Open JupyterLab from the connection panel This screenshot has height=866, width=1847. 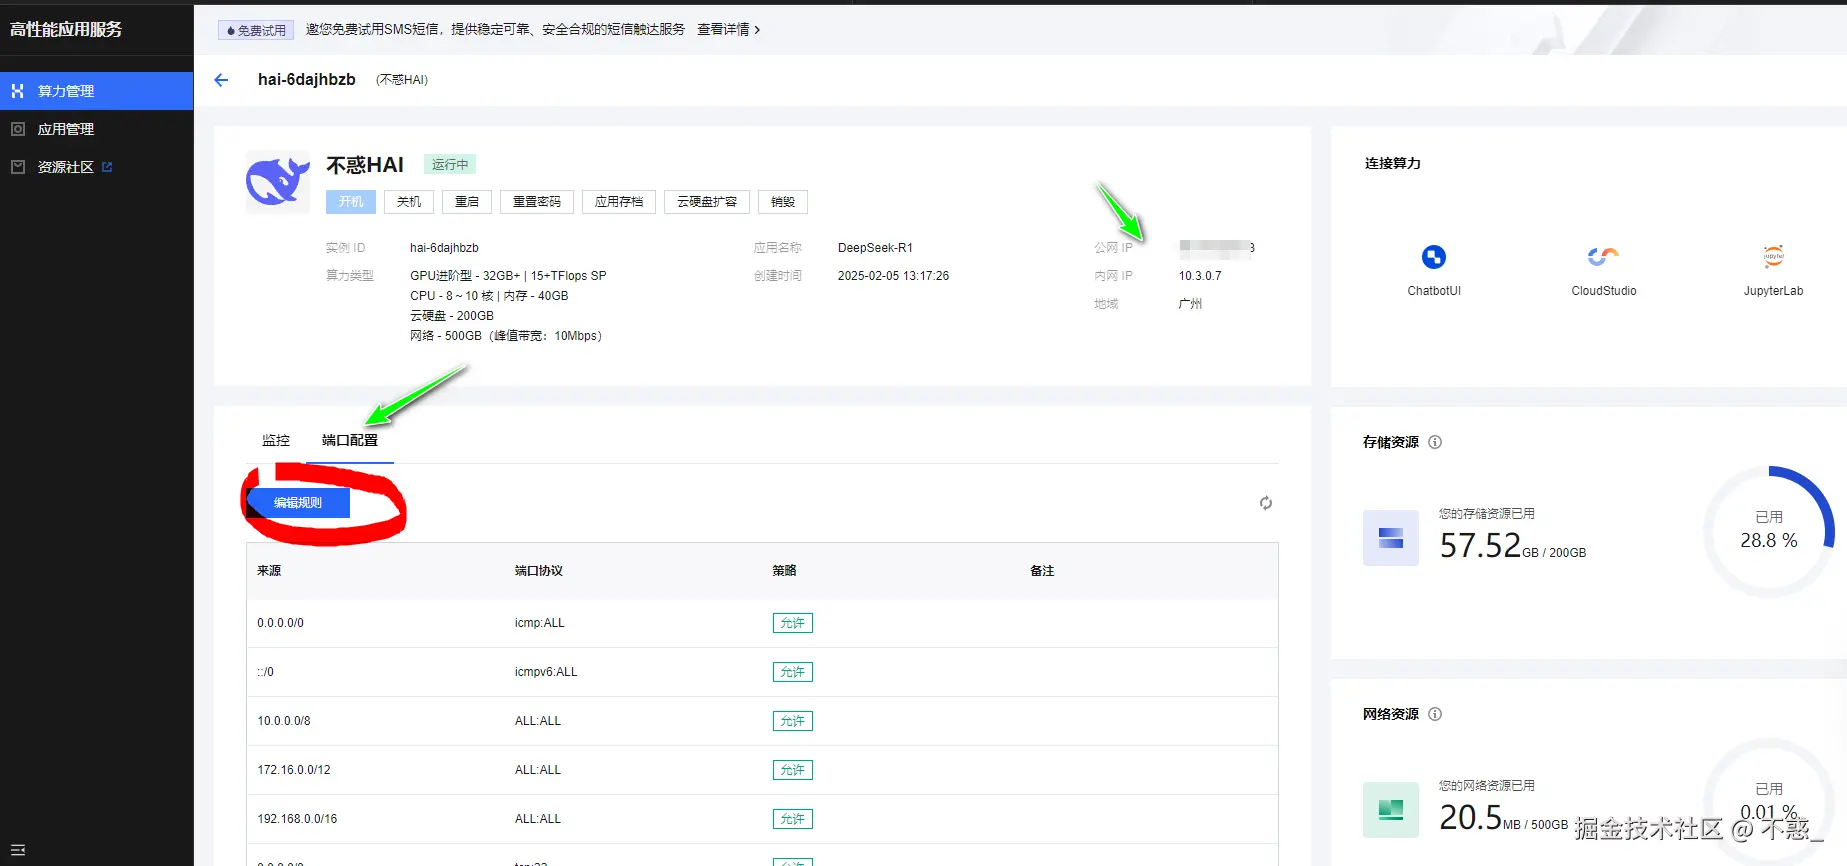click(x=1773, y=257)
